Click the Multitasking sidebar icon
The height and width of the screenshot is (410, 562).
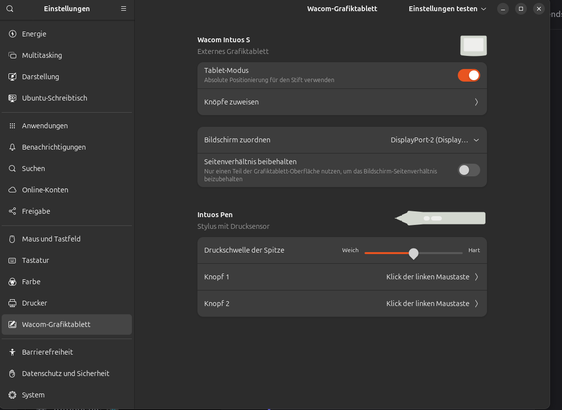point(13,55)
